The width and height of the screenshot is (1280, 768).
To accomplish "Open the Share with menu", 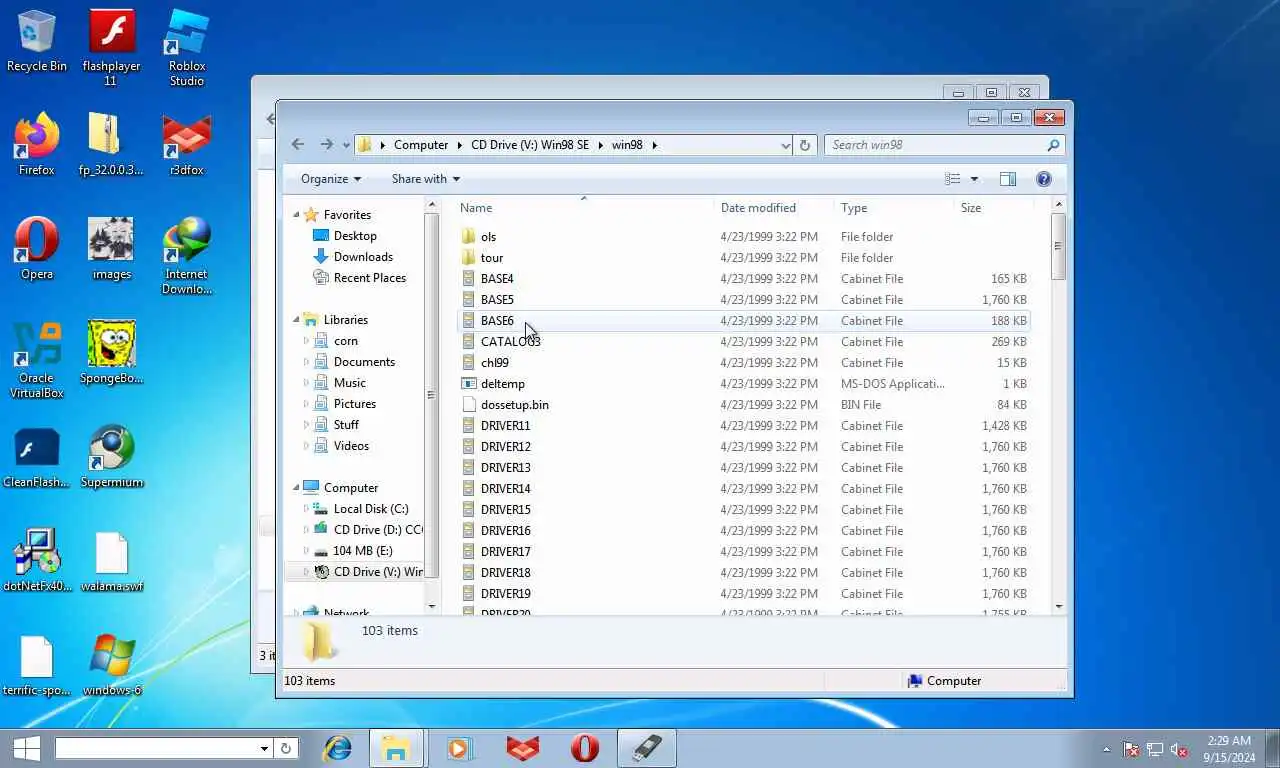I will point(426,179).
